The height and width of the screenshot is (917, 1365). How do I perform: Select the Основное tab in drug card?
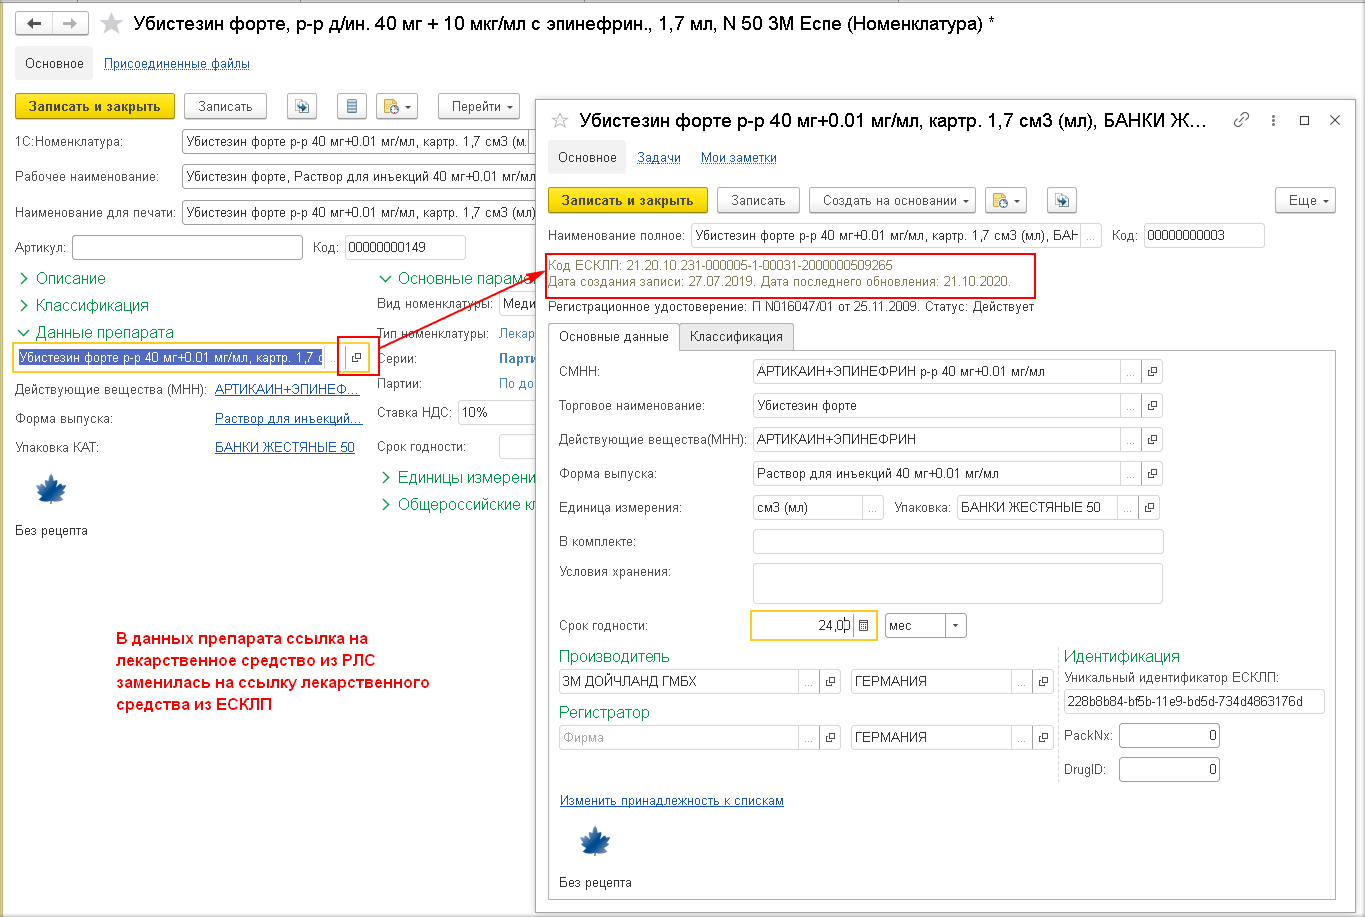tap(587, 157)
